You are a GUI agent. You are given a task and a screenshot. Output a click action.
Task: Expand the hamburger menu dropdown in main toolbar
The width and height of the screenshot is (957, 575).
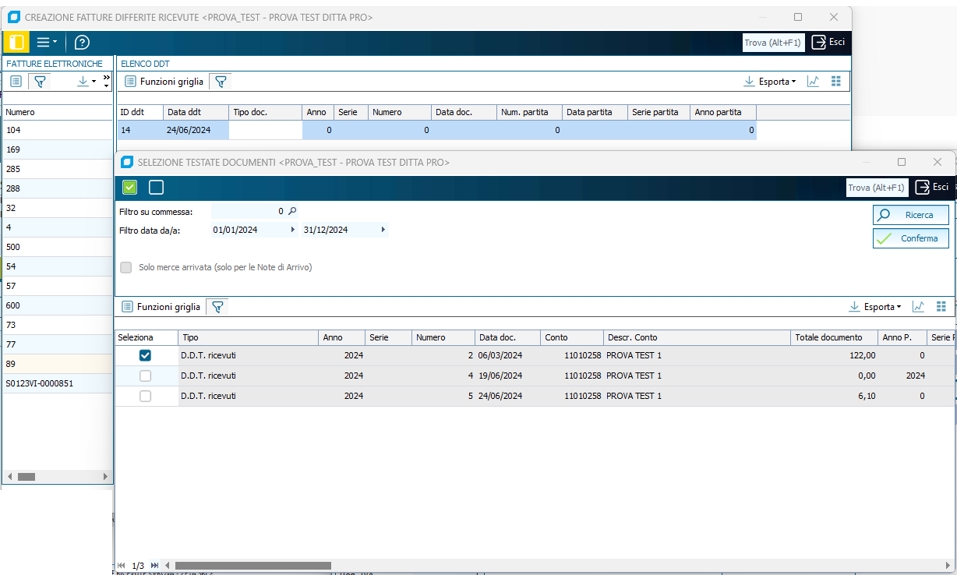tap(47, 42)
